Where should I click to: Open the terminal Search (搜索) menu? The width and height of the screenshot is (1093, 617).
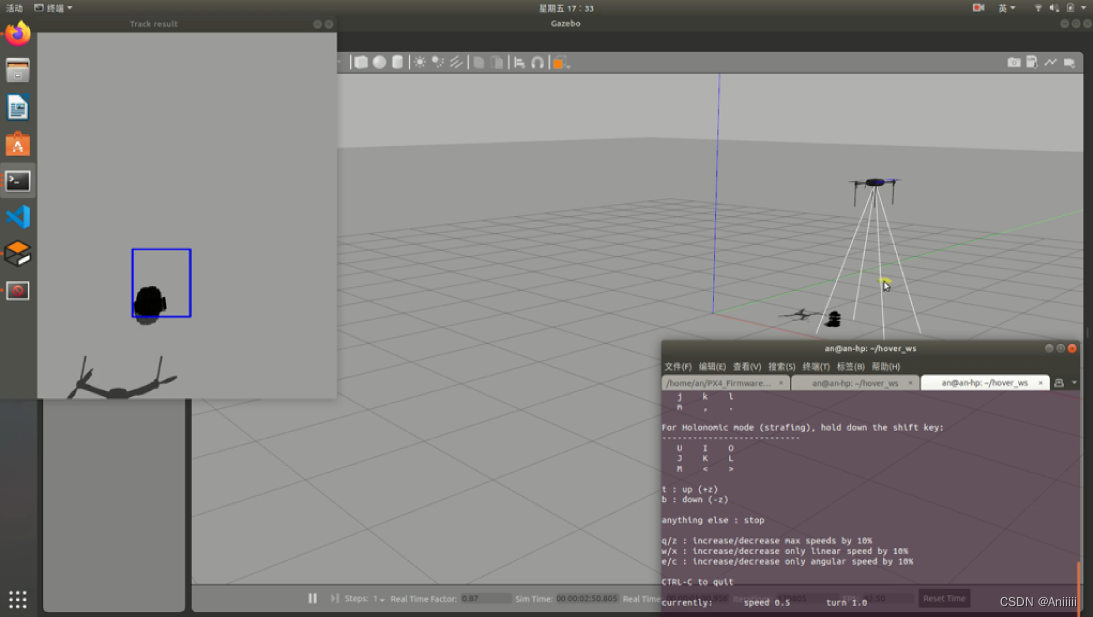[x=781, y=367]
